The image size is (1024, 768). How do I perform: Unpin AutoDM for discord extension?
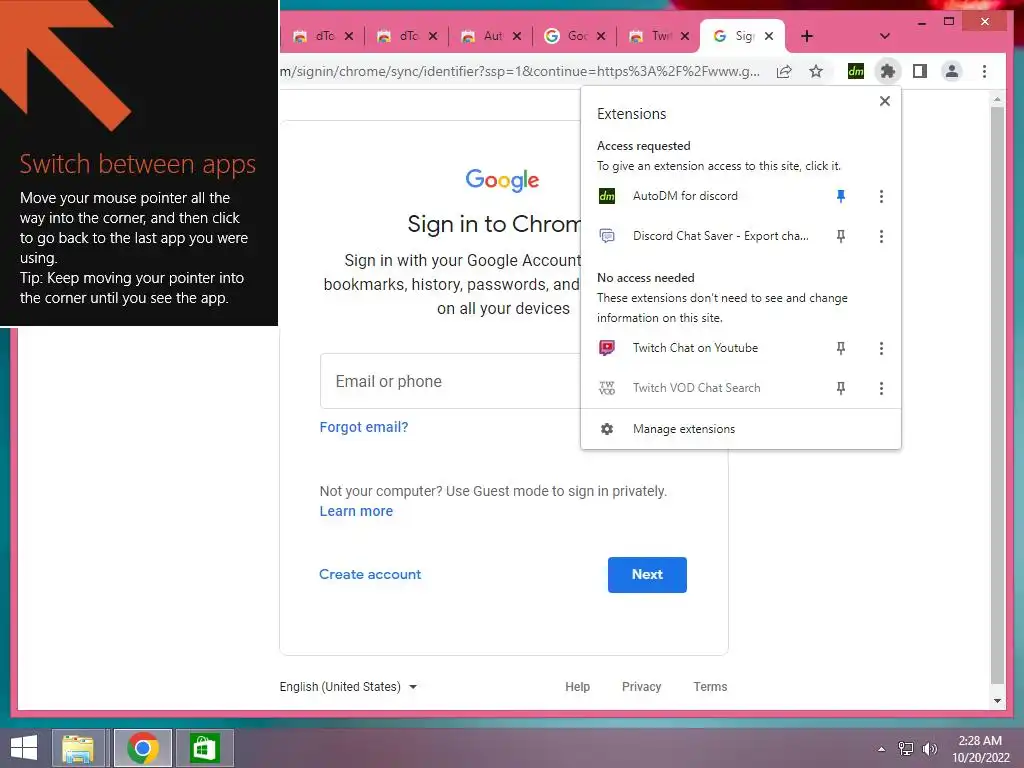[840, 196]
